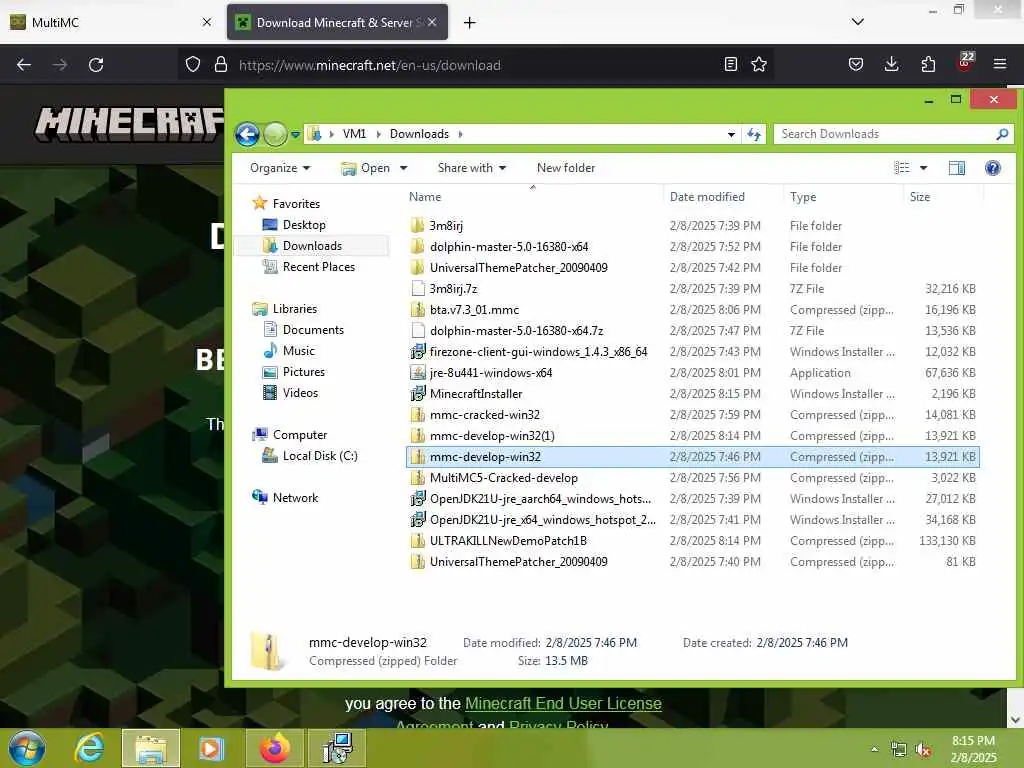This screenshot has width=1024, height=768.
Task: Select the firezone-client-gui-windows installer icon
Action: (418, 351)
